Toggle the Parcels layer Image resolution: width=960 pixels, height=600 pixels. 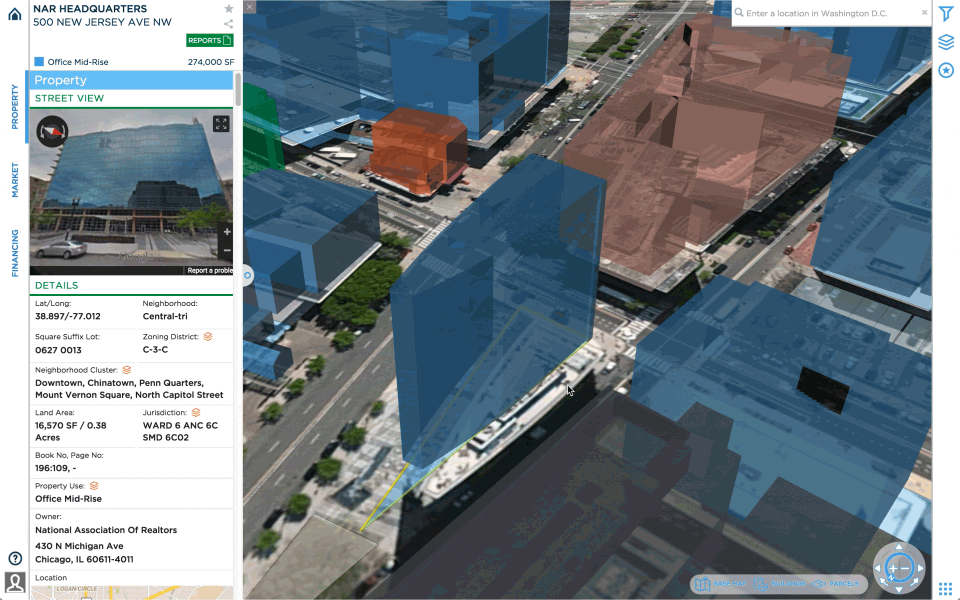[x=835, y=583]
